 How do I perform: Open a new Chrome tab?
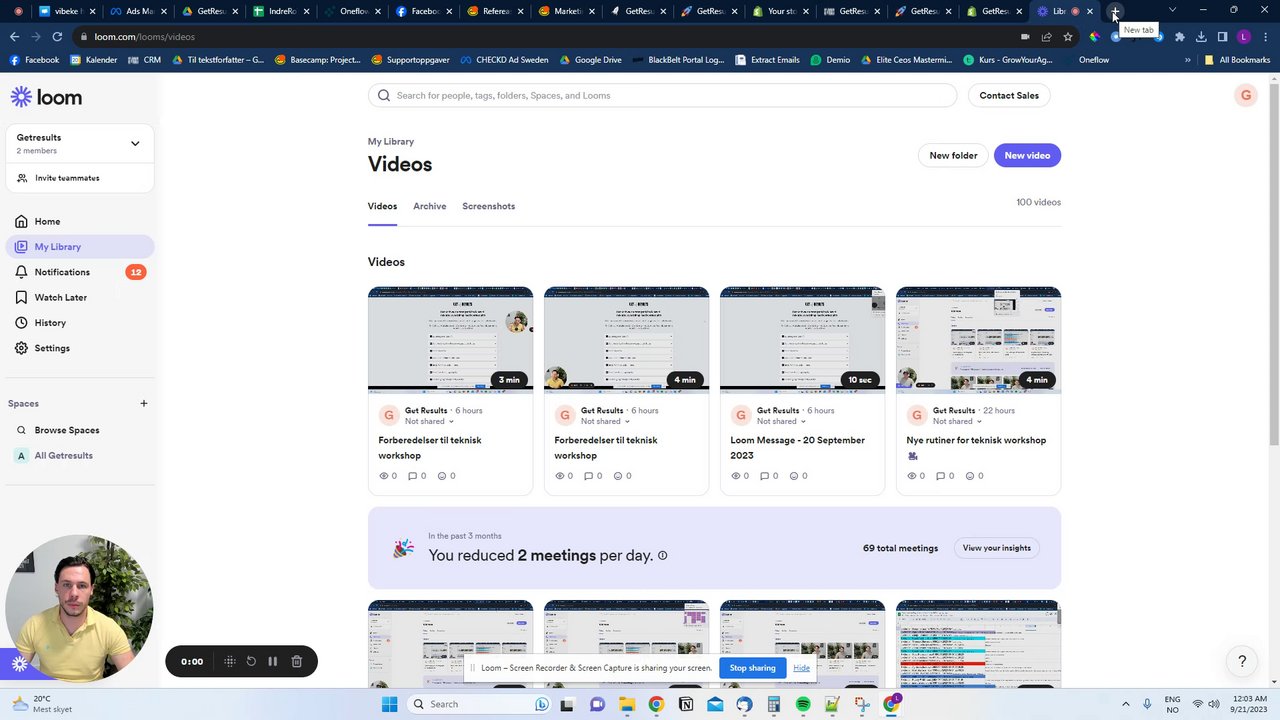[x=1114, y=12]
